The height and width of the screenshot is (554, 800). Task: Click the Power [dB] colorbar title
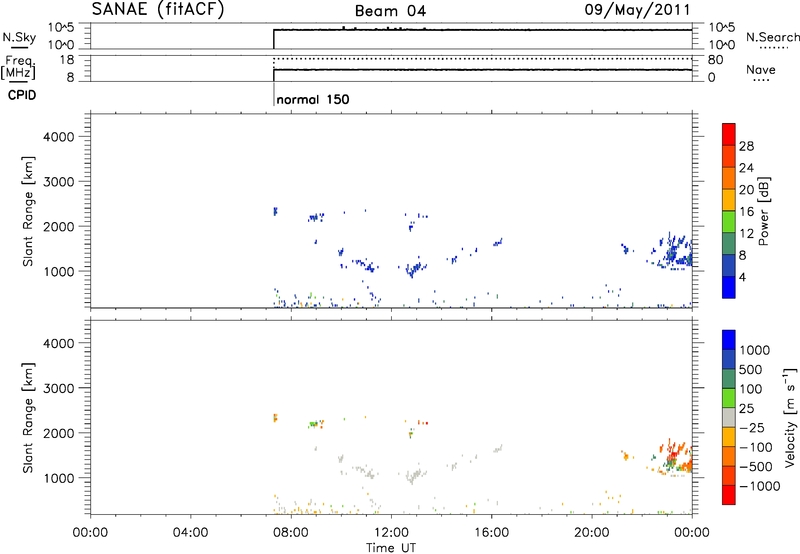[763, 211]
